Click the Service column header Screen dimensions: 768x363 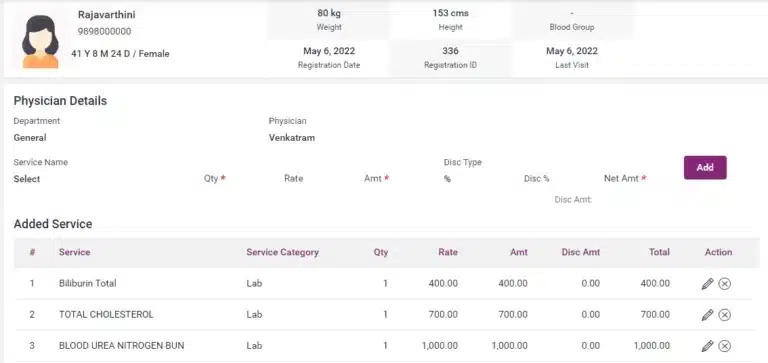(74, 252)
